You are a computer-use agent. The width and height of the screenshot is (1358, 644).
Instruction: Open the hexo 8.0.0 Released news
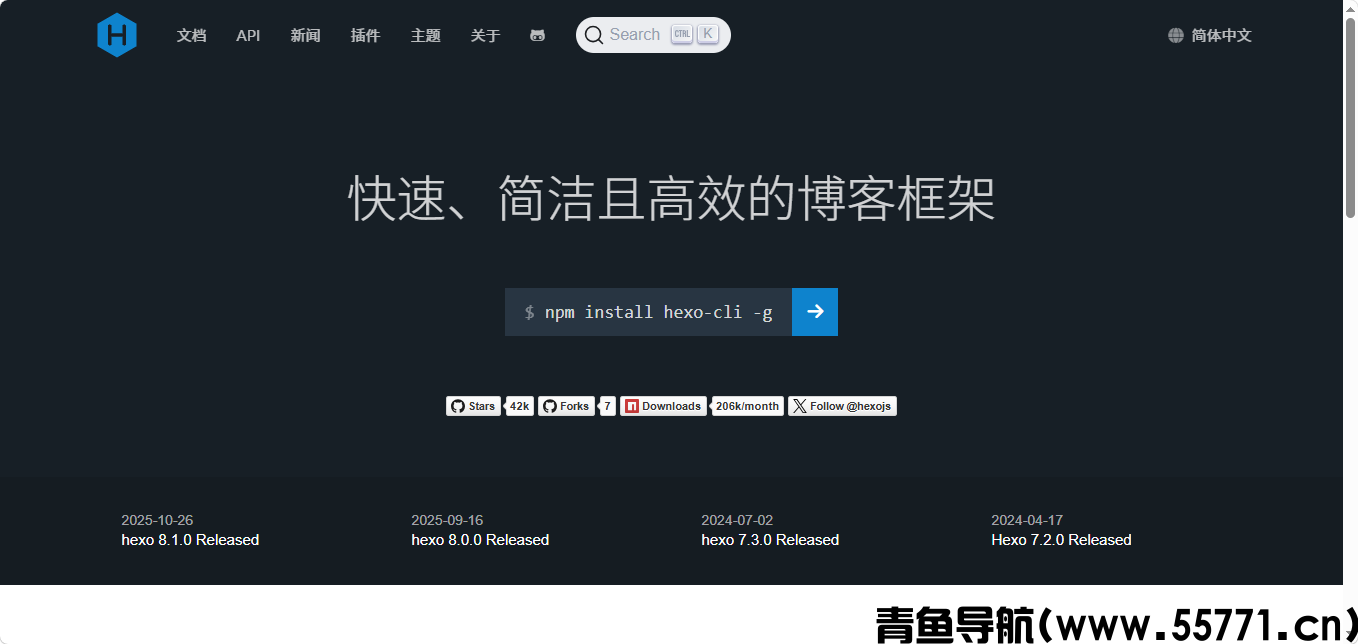pos(480,540)
